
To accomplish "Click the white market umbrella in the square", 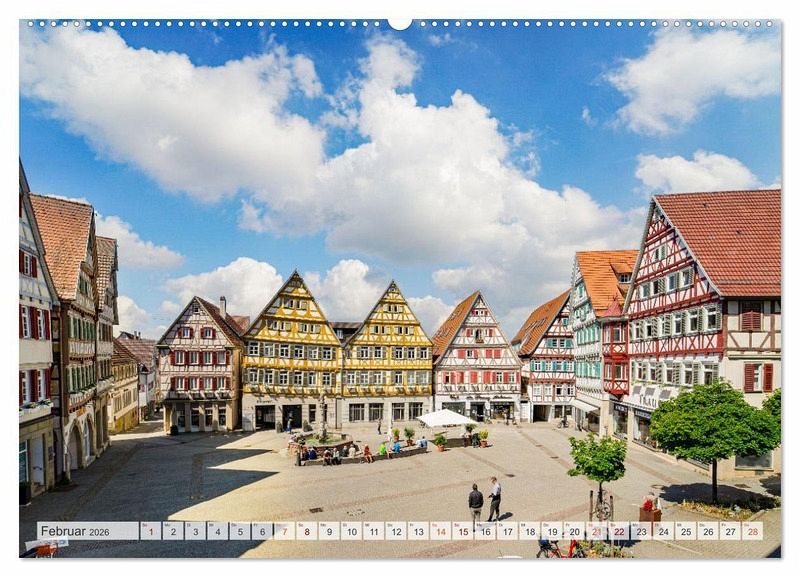I will click(444, 418).
